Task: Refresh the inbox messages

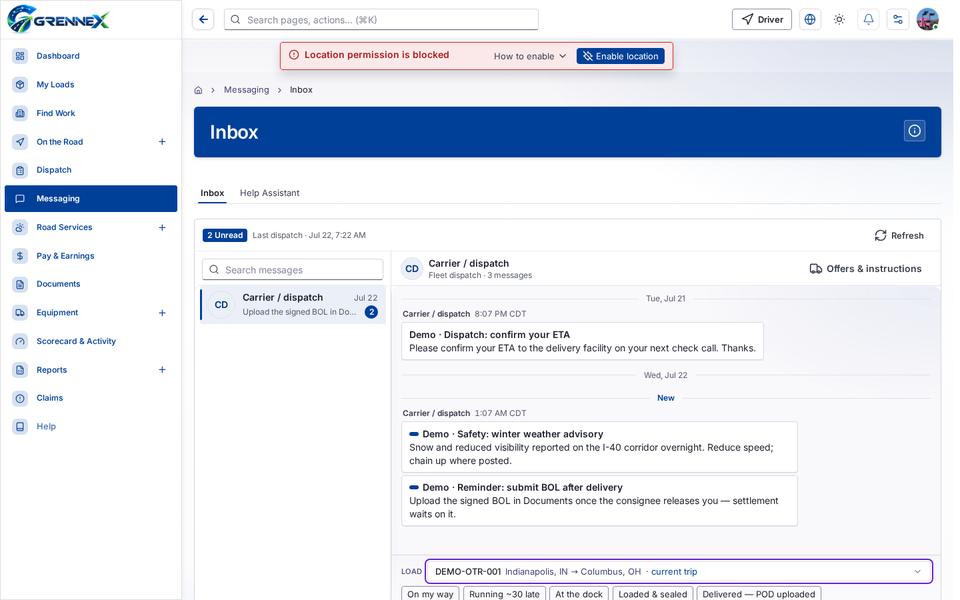Action: pos(899,236)
